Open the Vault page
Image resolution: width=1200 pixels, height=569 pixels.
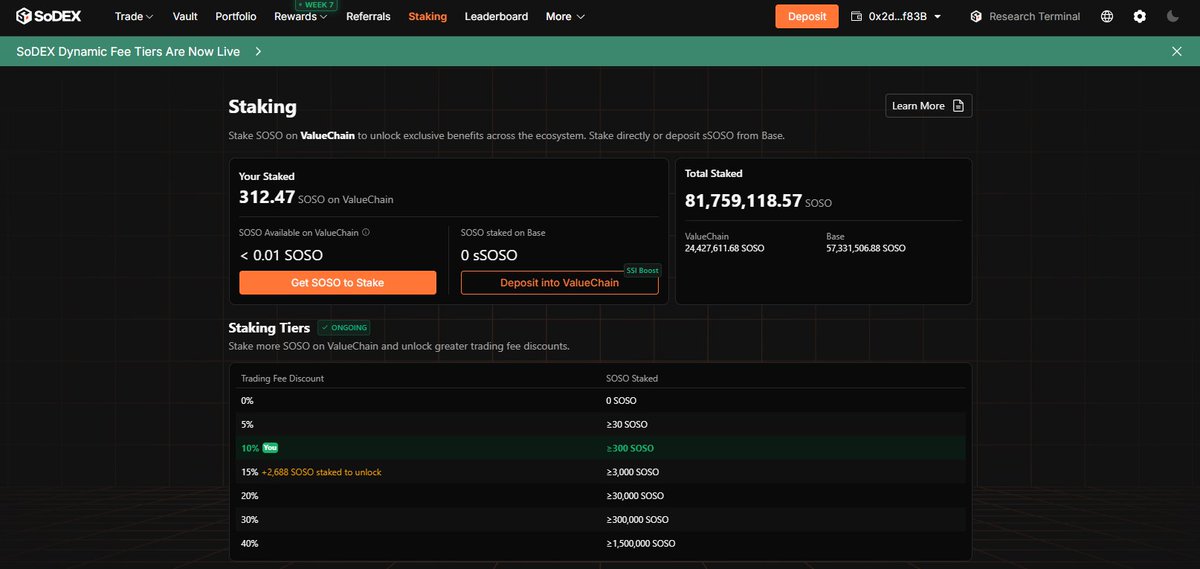185,16
